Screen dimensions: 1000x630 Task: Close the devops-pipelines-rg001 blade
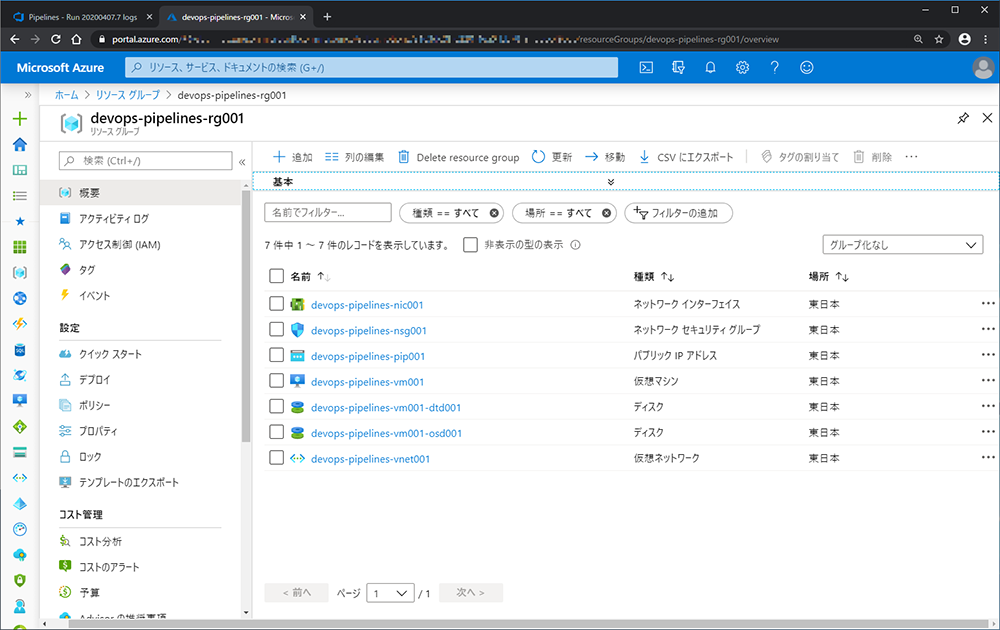click(x=987, y=118)
